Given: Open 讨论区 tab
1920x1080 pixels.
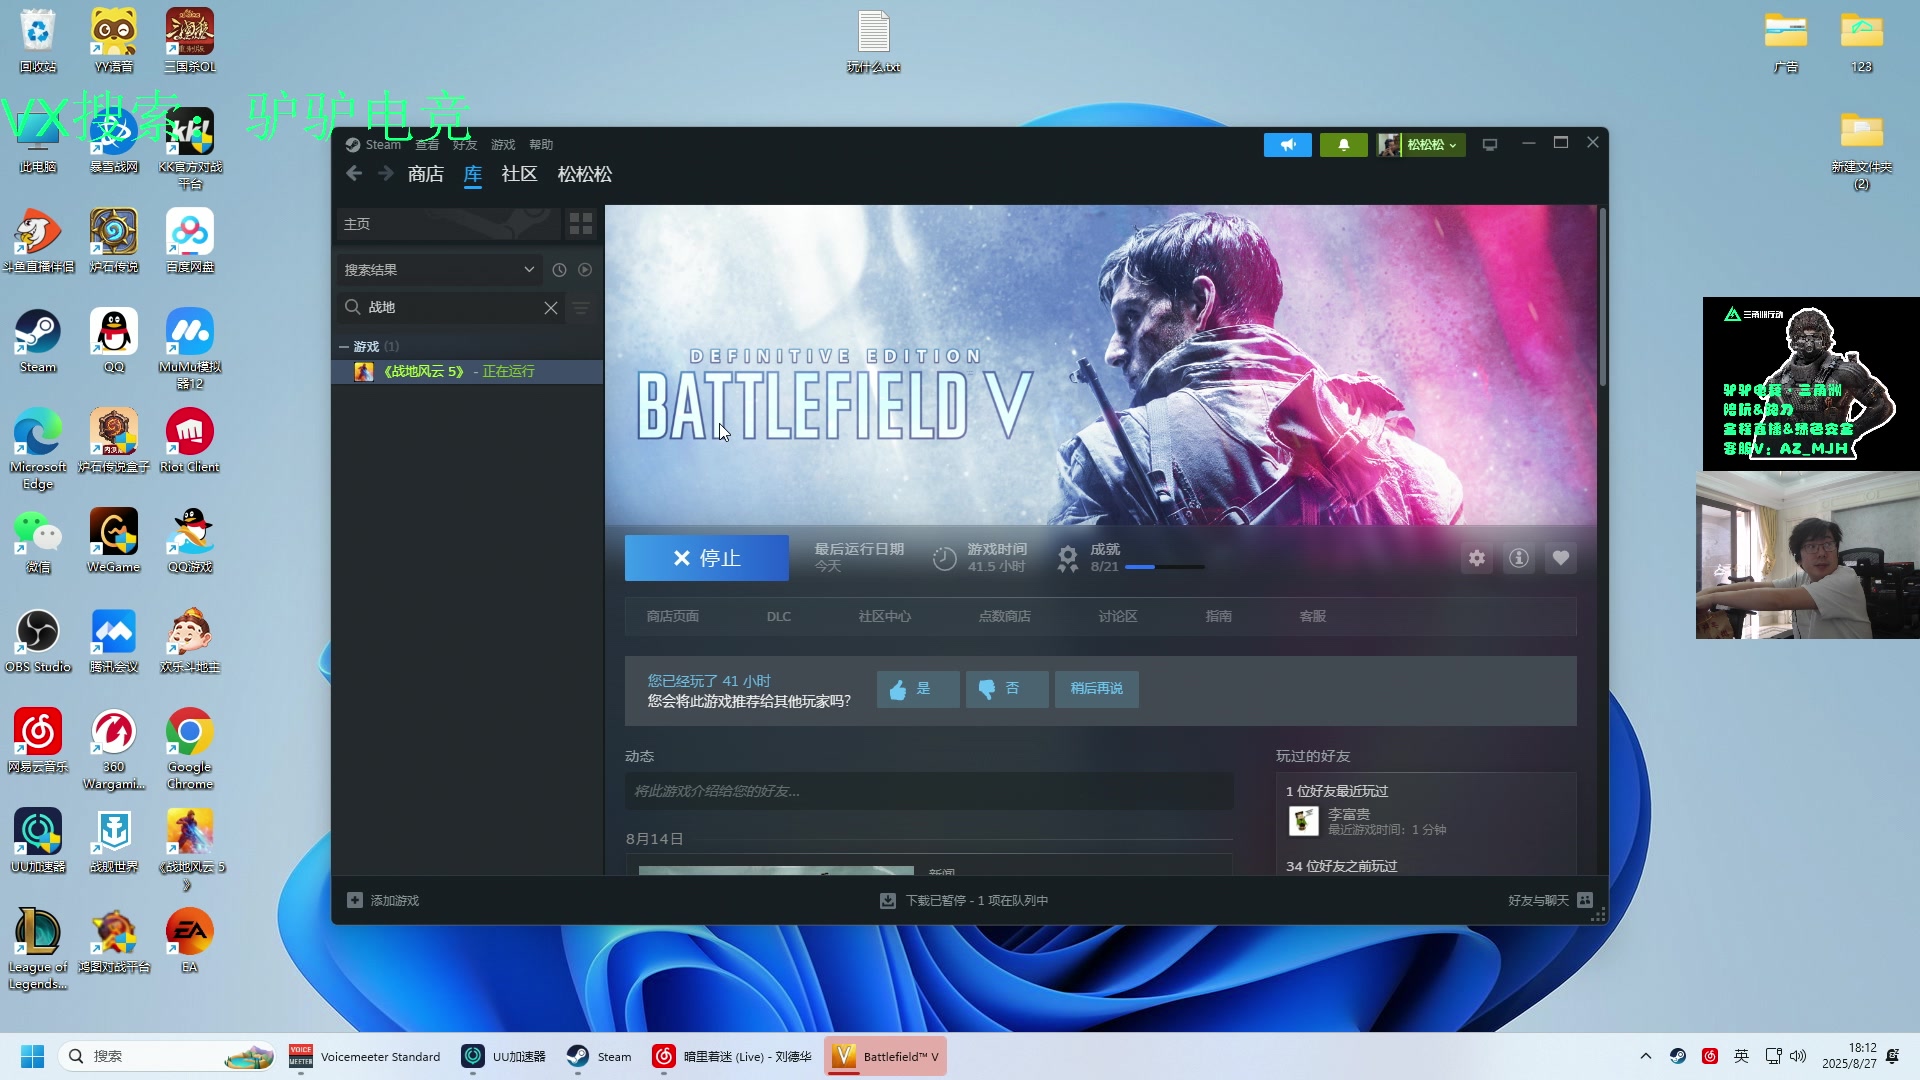Looking at the screenshot, I should [x=1118, y=617].
